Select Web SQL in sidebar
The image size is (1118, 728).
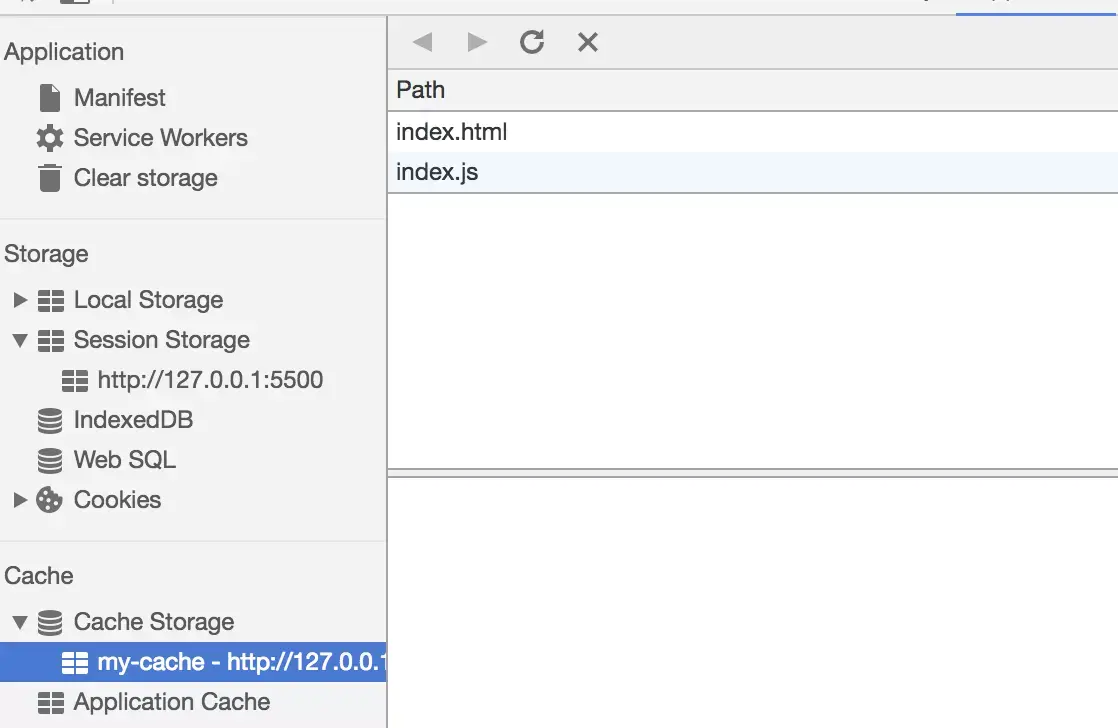click(x=125, y=460)
